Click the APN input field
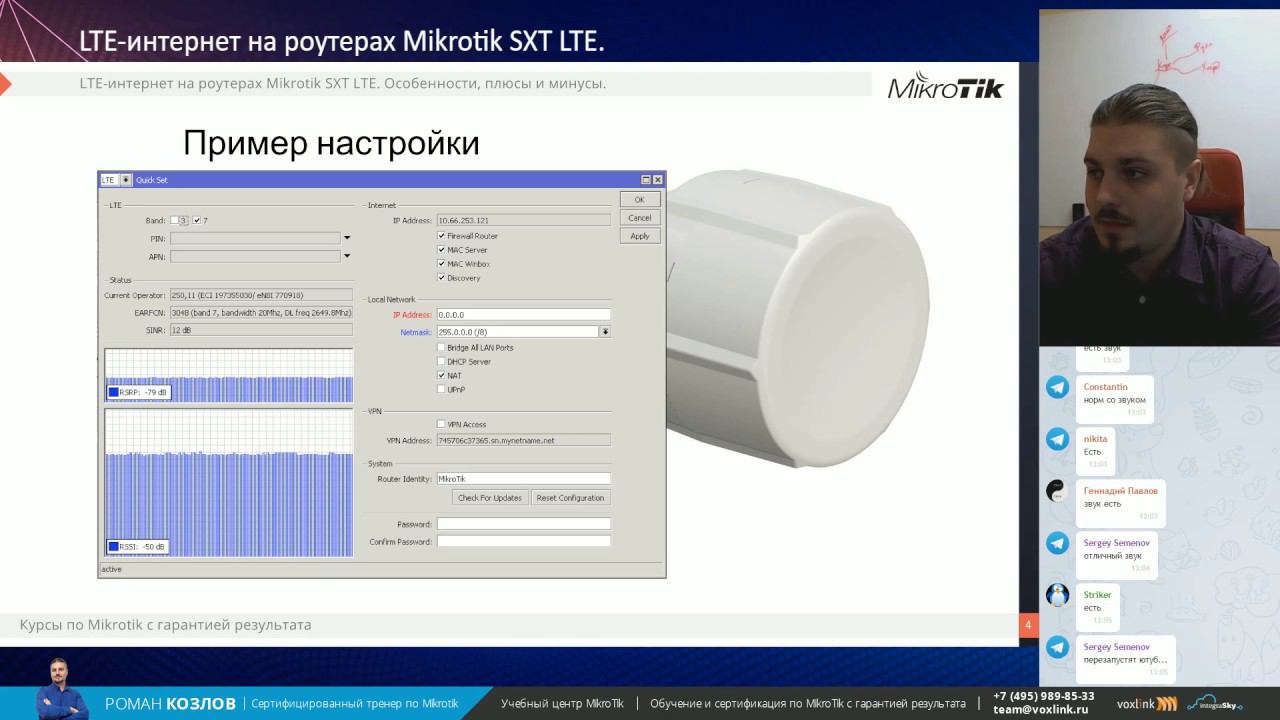The image size is (1280, 720). 255,257
